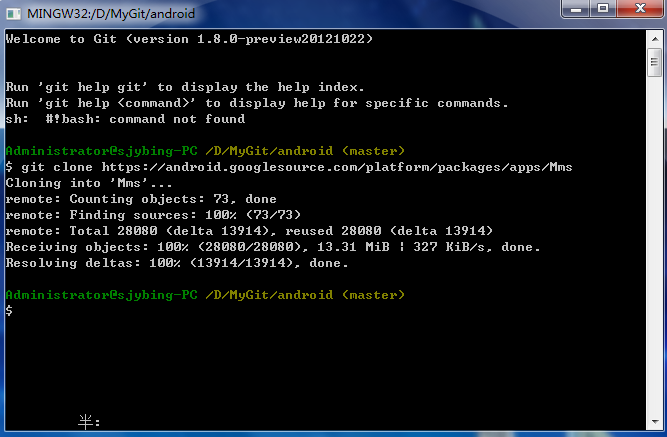Click the vertical scrollbar thumb
The height and width of the screenshot is (437, 667).
point(654,63)
